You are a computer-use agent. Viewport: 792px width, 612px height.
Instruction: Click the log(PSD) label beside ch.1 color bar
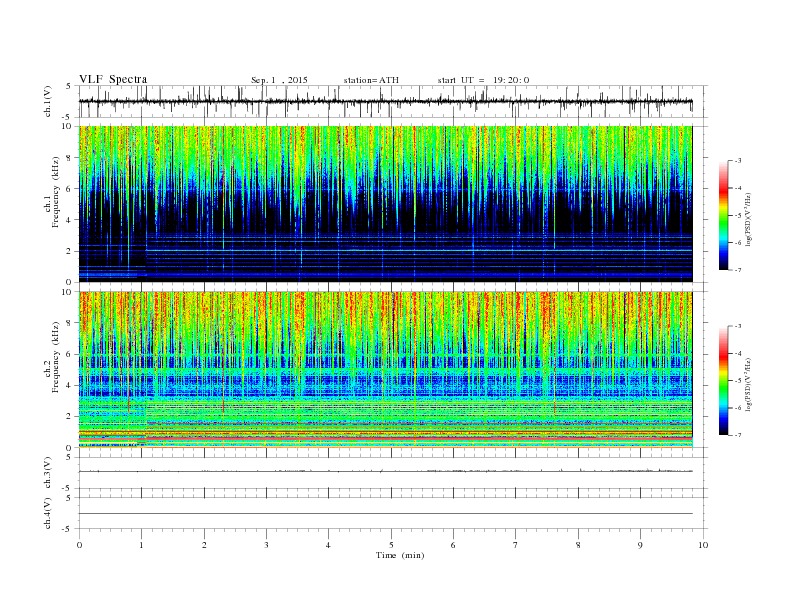[749, 219]
